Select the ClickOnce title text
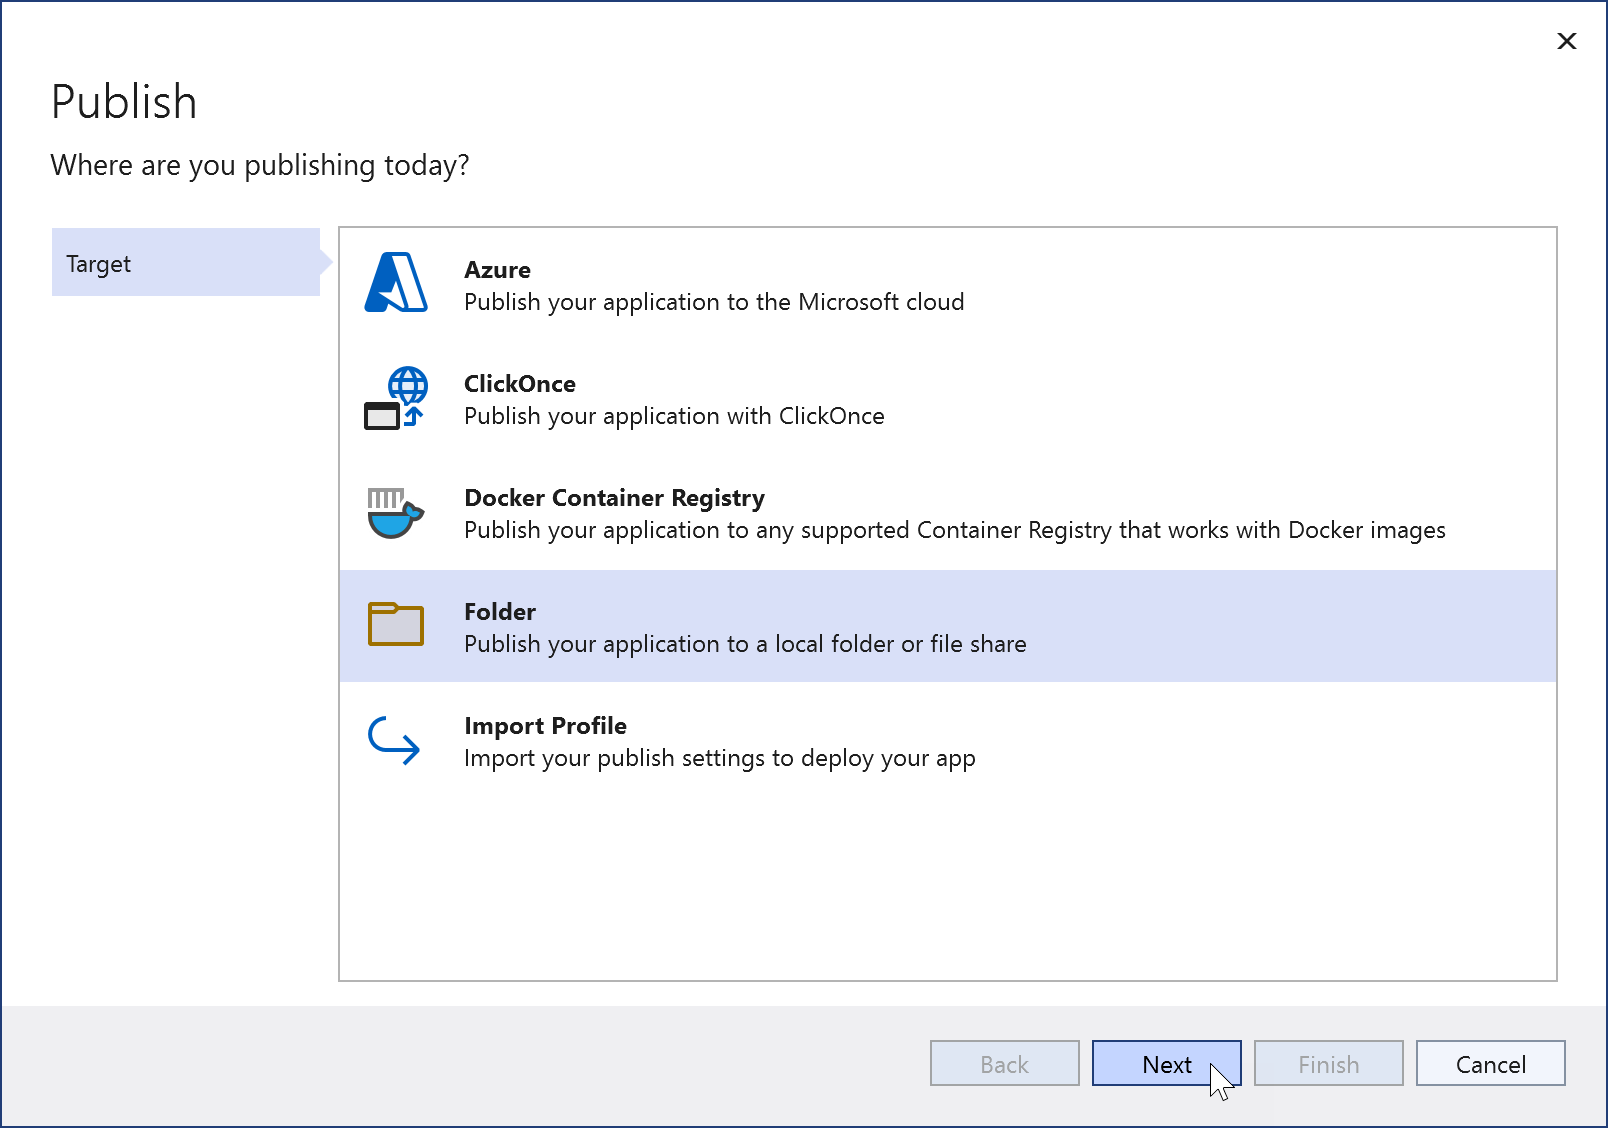Image resolution: width=1608 pixels, height=1128 pixels. (x=519, y=384)
